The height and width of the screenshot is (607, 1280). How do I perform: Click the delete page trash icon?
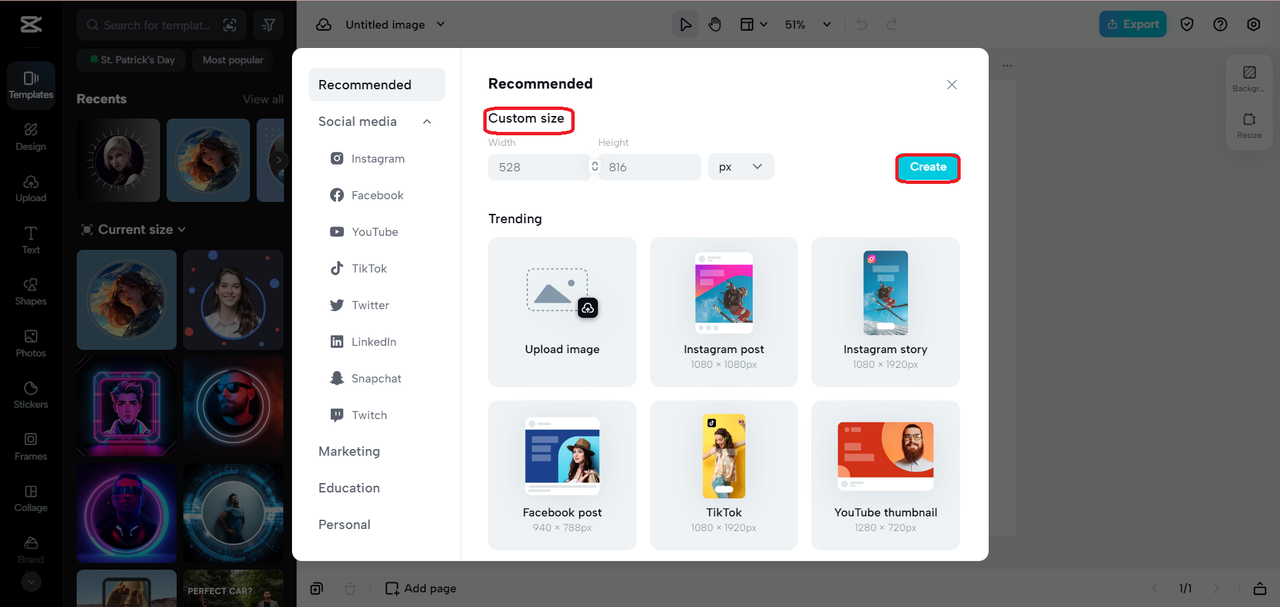350,588
